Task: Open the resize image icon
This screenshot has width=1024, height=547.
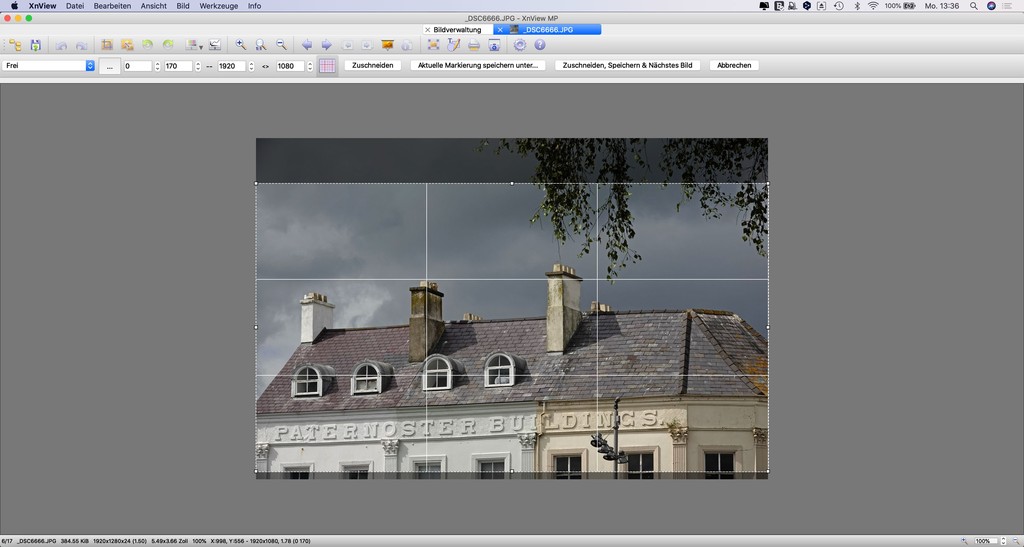Action: 127,45
